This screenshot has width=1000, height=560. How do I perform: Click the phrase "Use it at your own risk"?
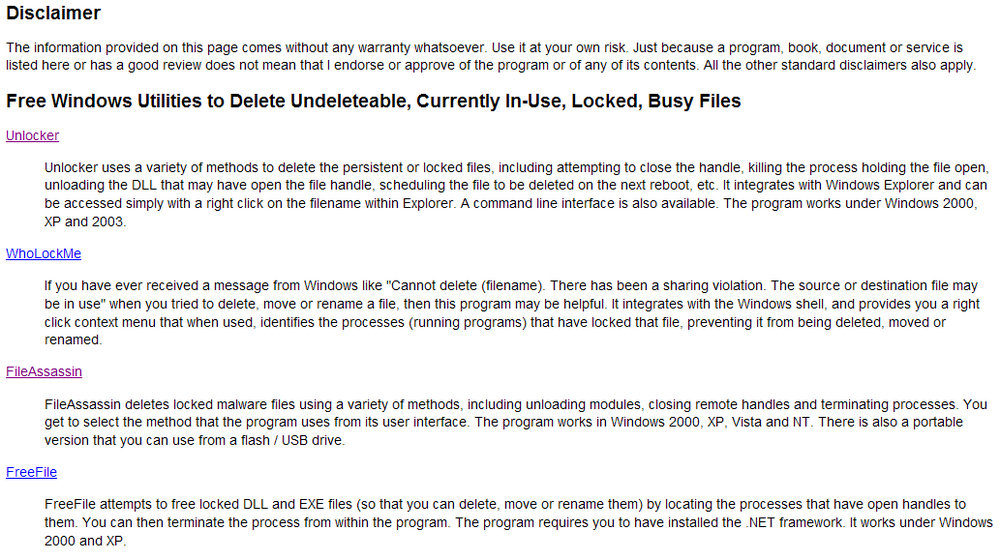point(559,48)
